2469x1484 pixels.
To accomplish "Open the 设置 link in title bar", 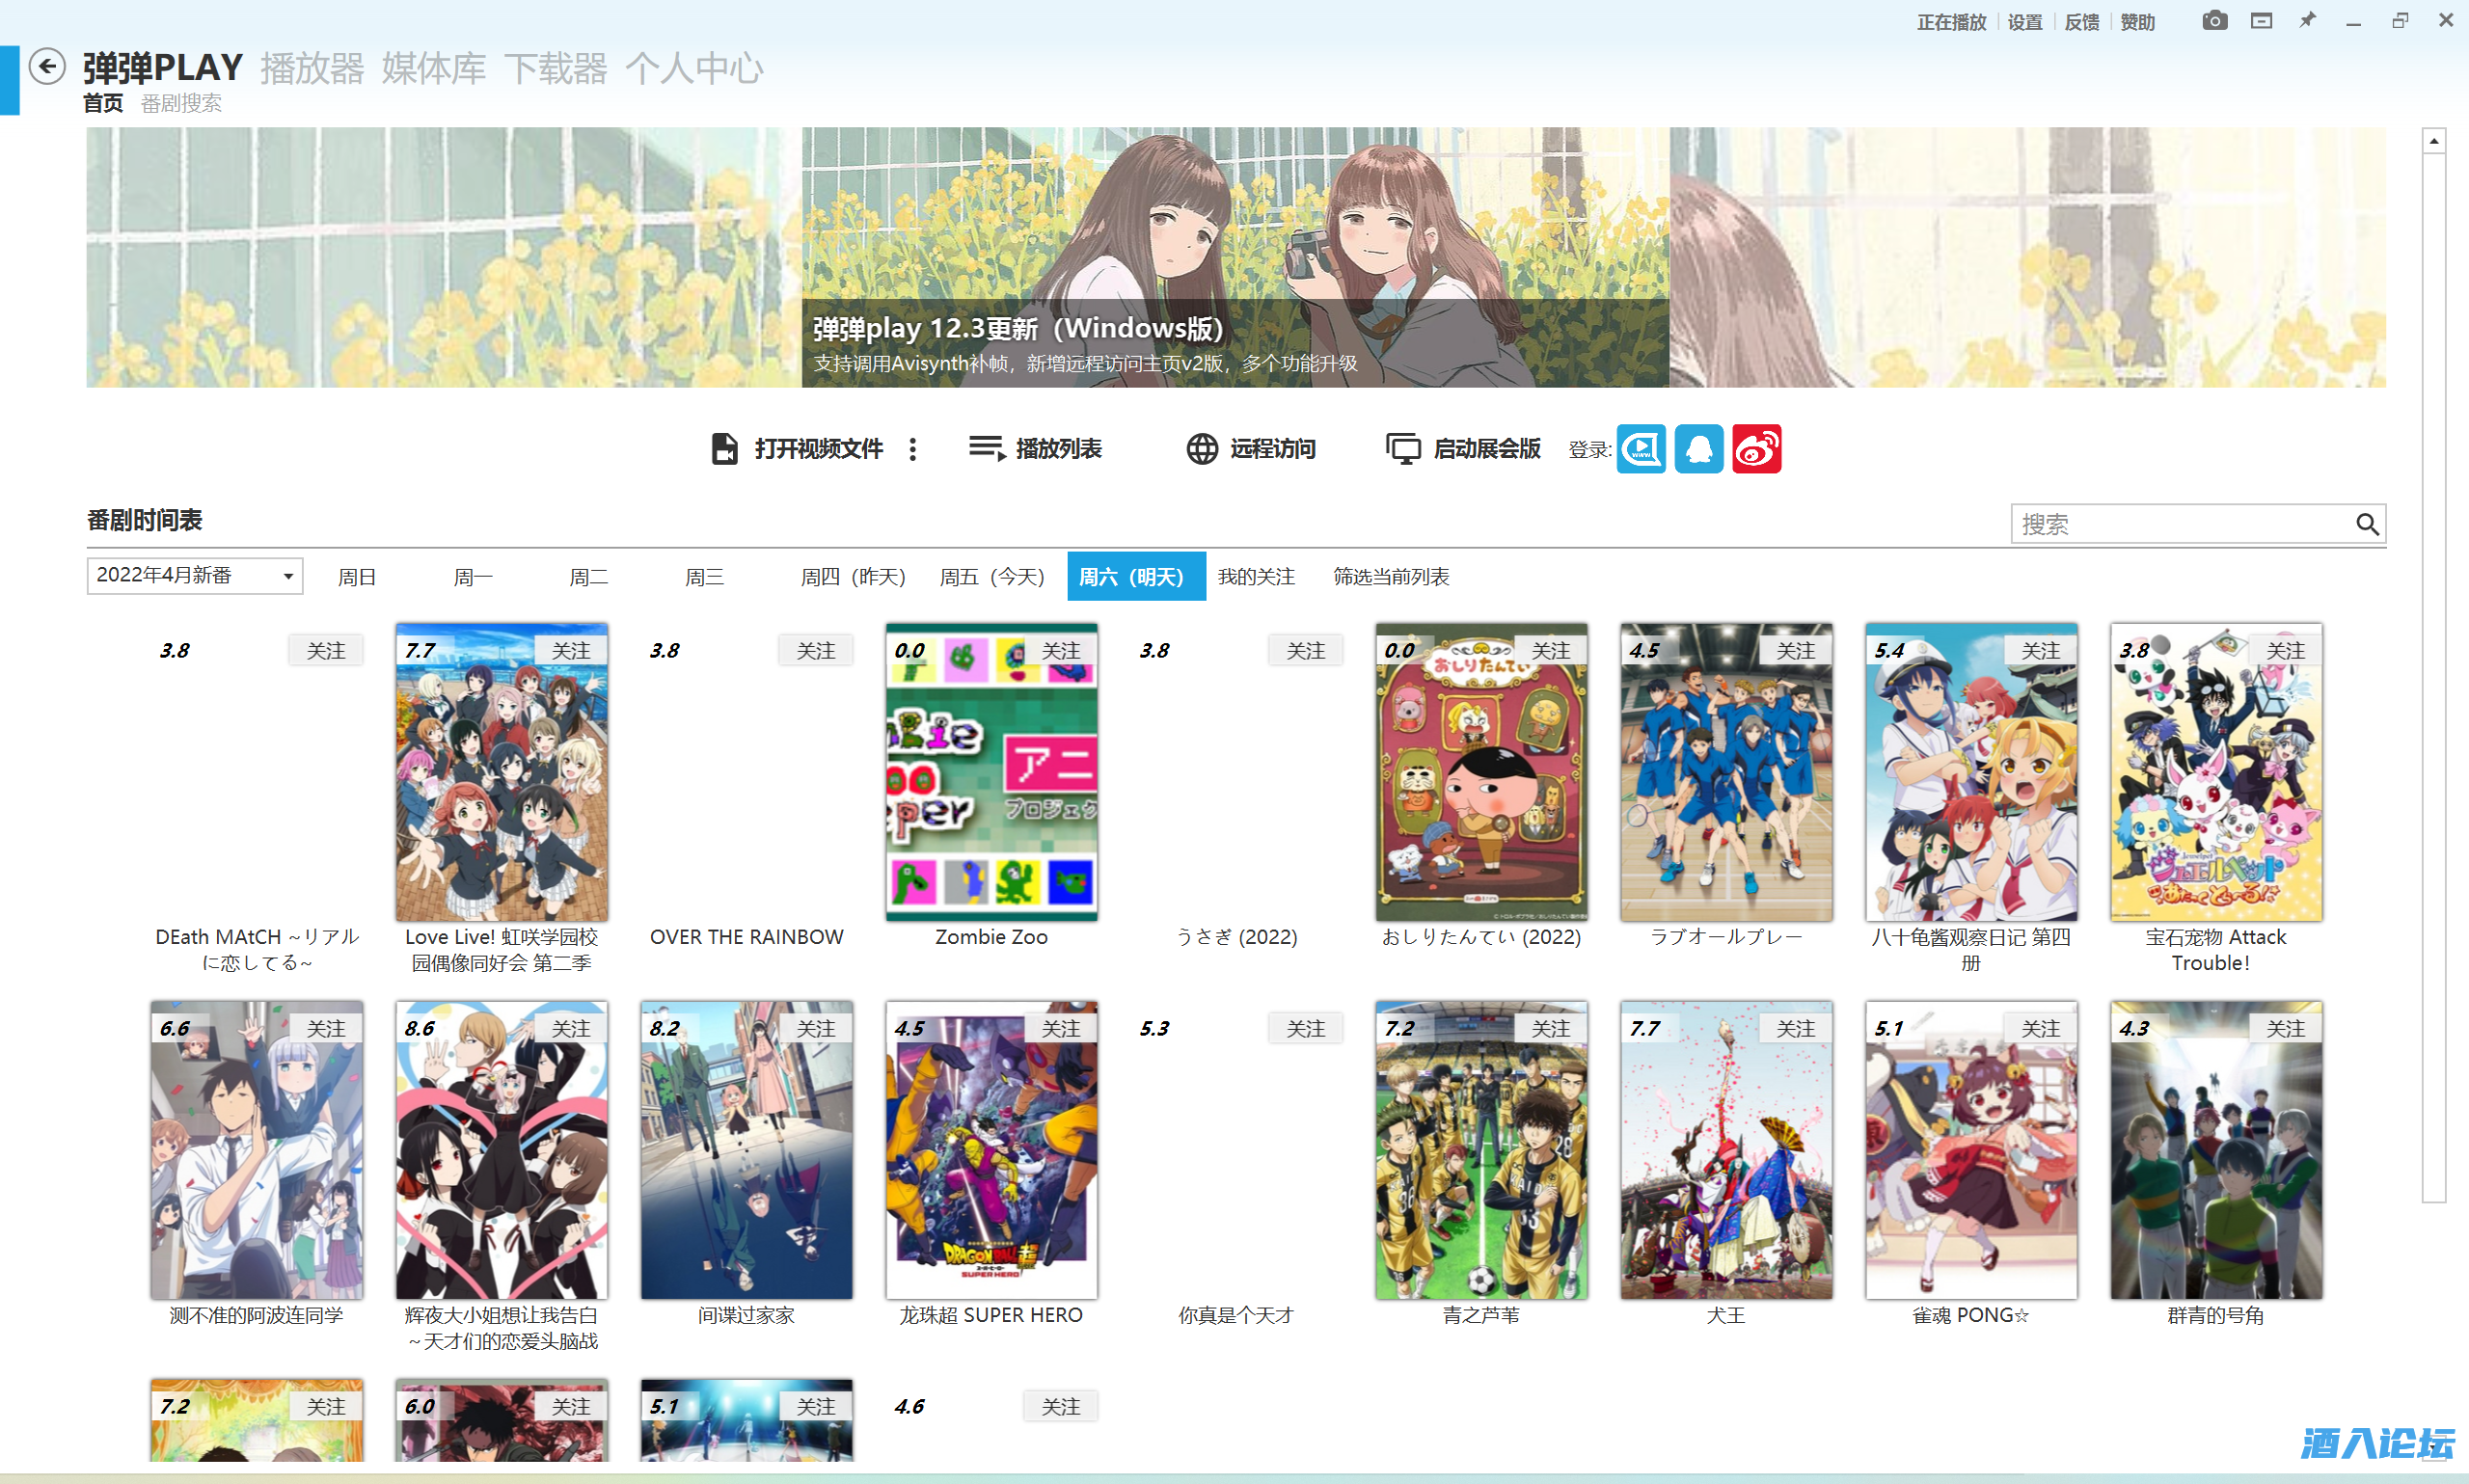I will pyautogui.click(x=2024, y=22).
